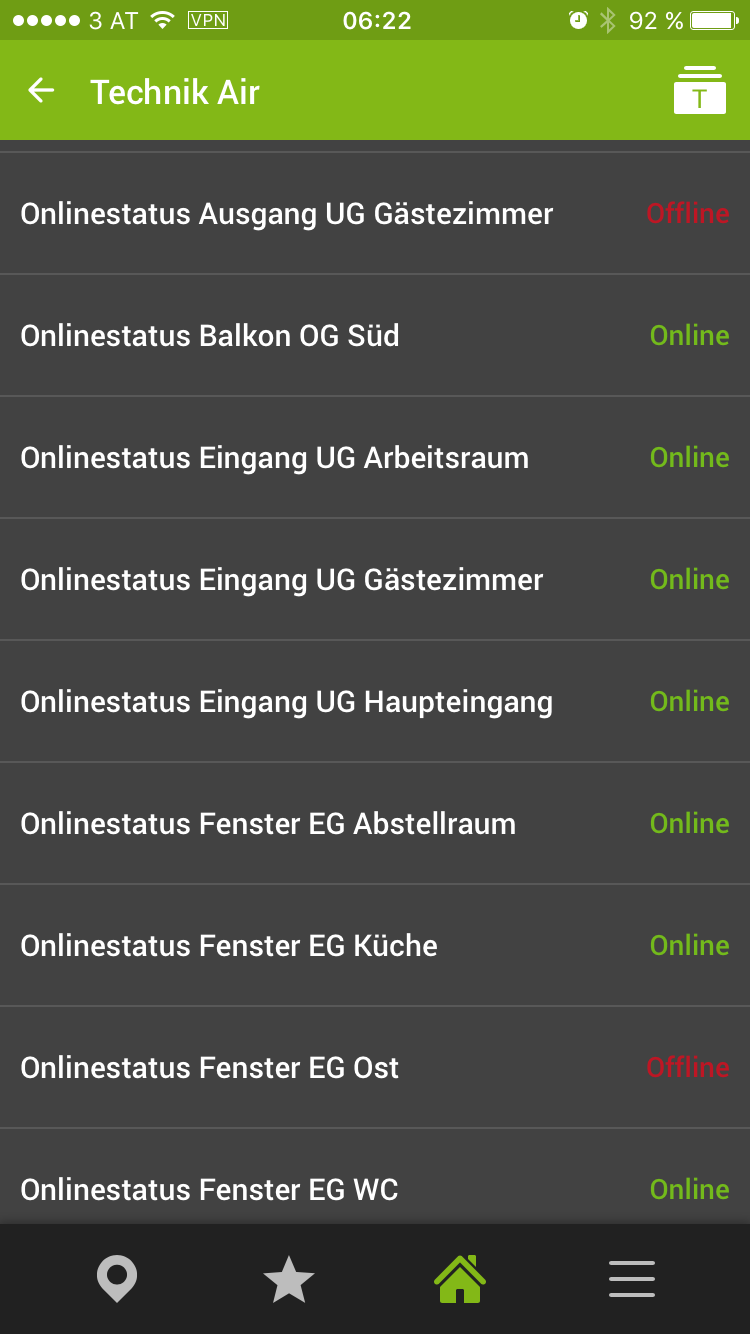
Task: Select Onlinestatus Fenster EG Abstellraum row
Action: pos(268,824)
